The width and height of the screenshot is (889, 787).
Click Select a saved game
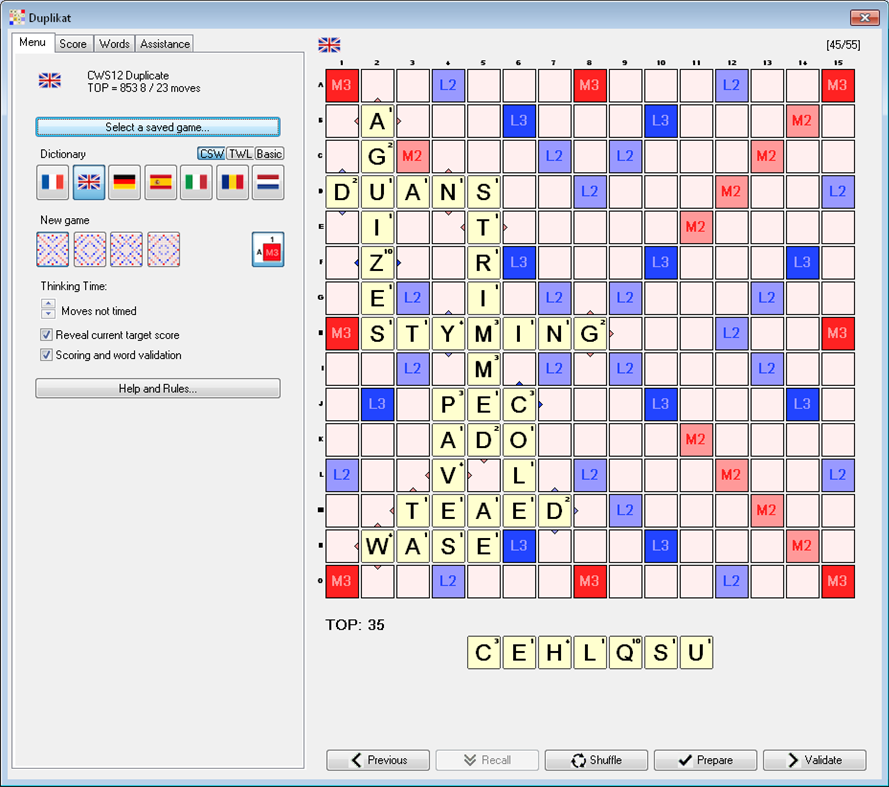click(157, 126)
